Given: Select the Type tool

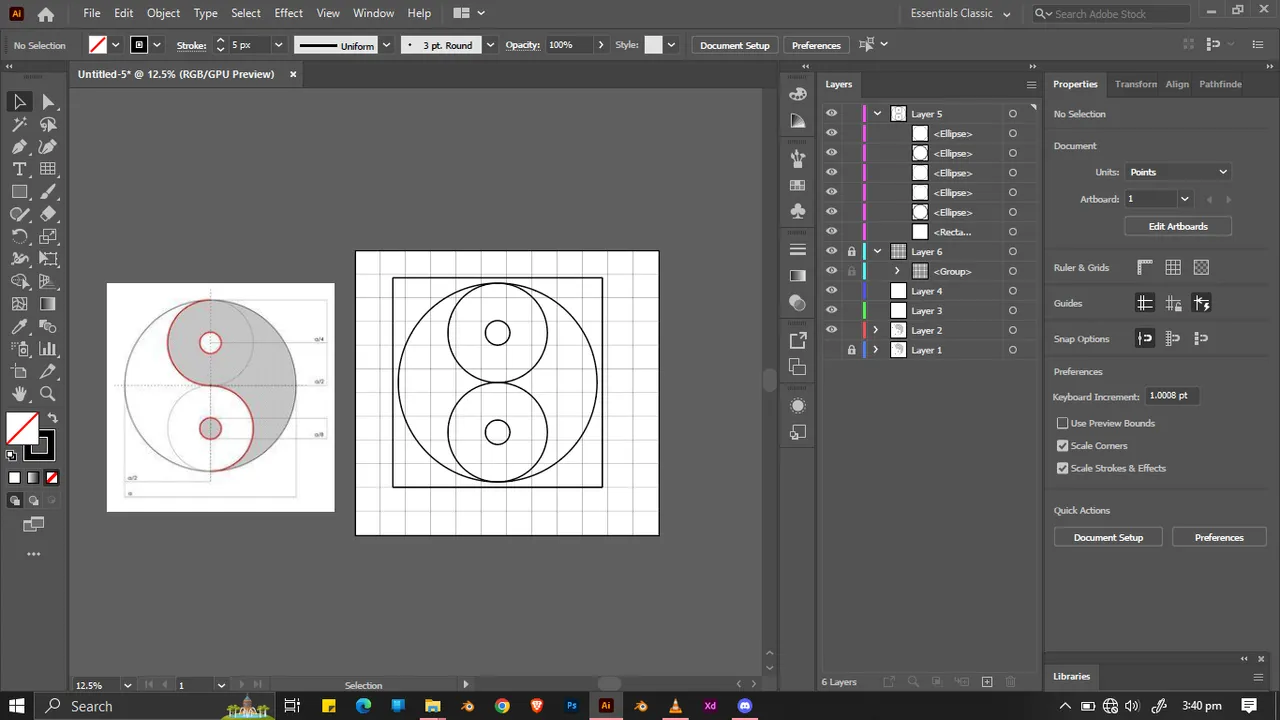Looking at the screenshot, I should click(19, 169).
